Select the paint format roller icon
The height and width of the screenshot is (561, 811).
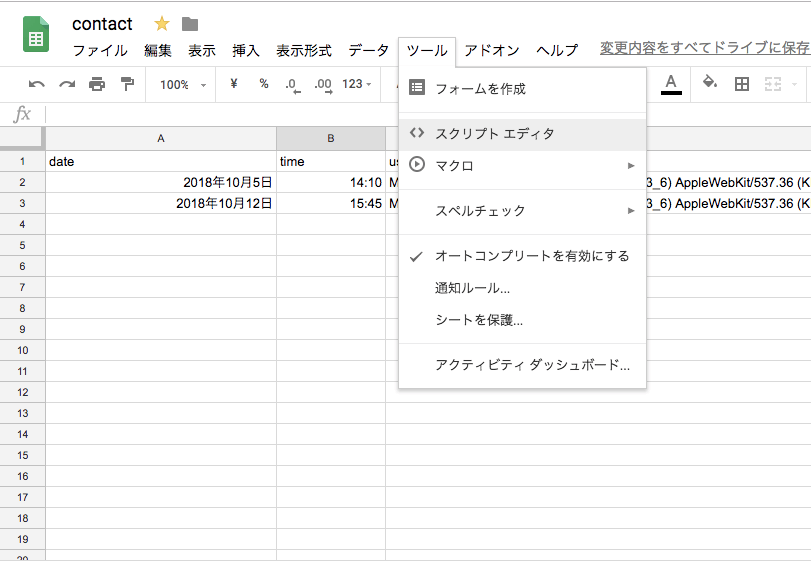[127, 84]
